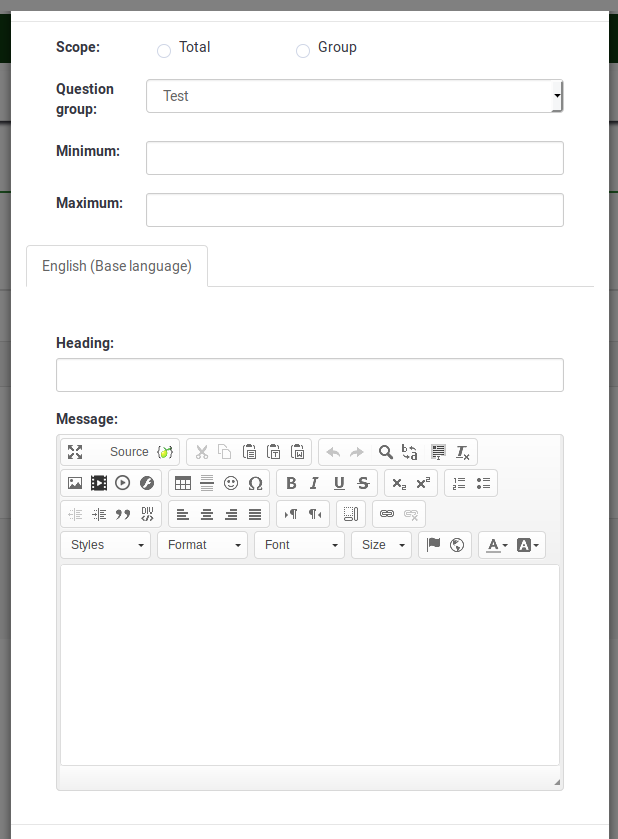Insert an image into message

tap(75, 483)
